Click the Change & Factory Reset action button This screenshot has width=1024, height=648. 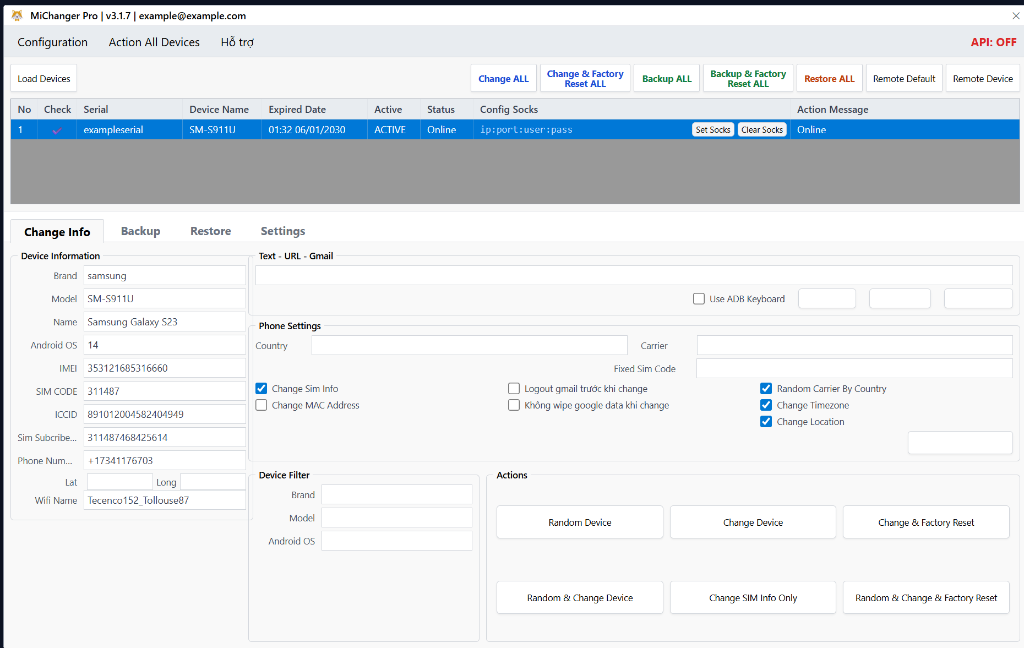pos(926,523)
